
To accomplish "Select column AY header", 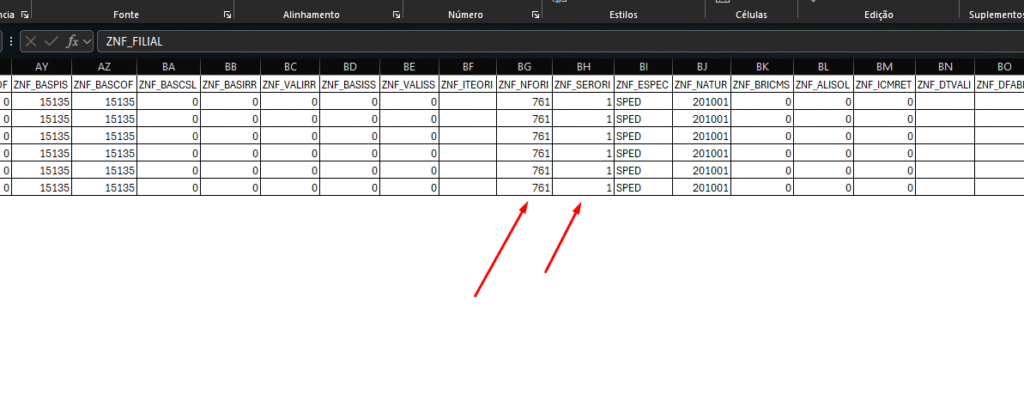I will [x=41, y=67].
